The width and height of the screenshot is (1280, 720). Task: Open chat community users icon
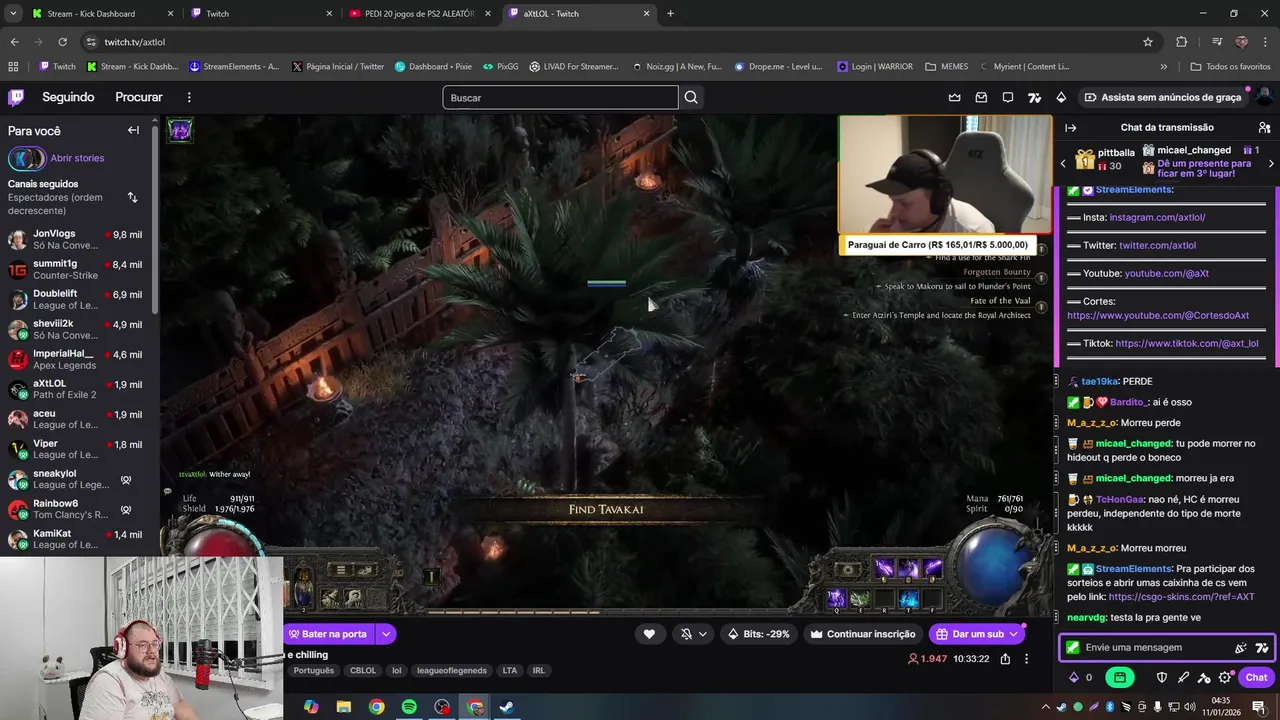(x=1264, y=128)
